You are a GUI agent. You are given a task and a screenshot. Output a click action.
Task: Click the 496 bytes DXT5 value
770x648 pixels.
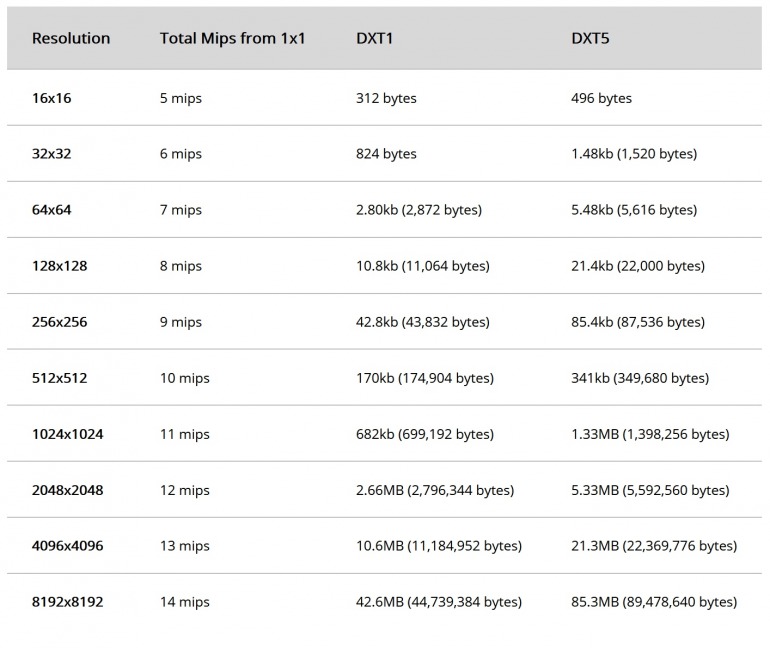pos(601,98)
